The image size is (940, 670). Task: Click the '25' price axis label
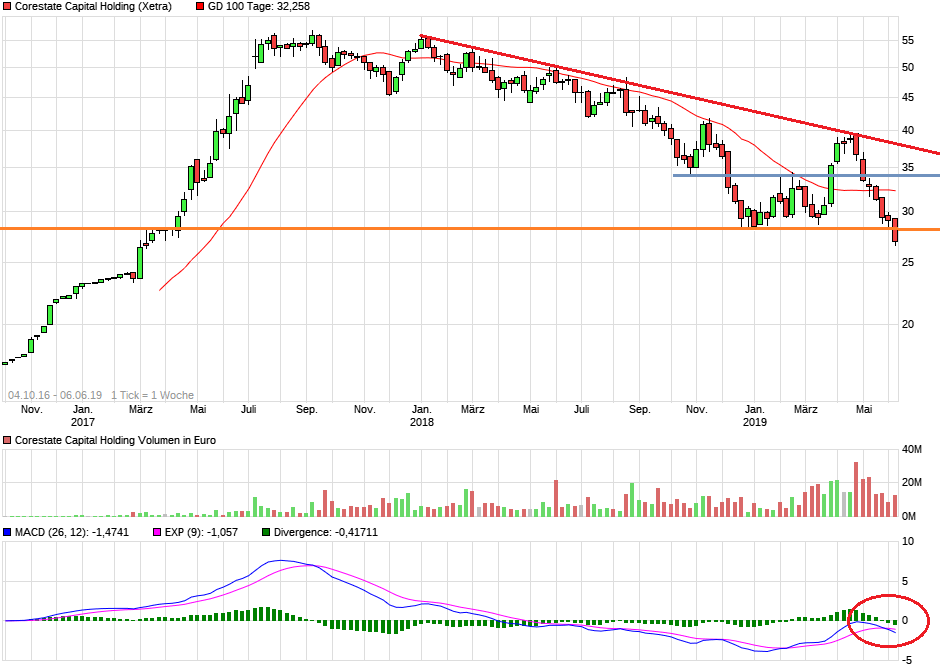coord(908,262)
